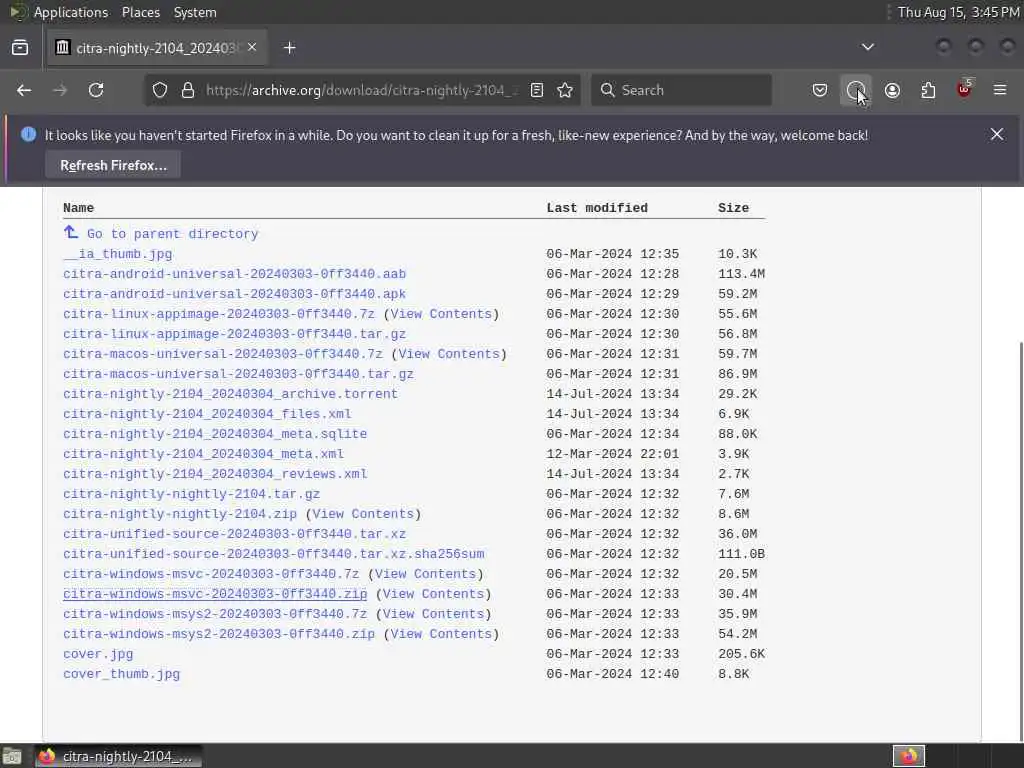This screenshot has width=1024, height=768.
Task: Download citra-windows-msvc .7z file
Action: point(211,574)
